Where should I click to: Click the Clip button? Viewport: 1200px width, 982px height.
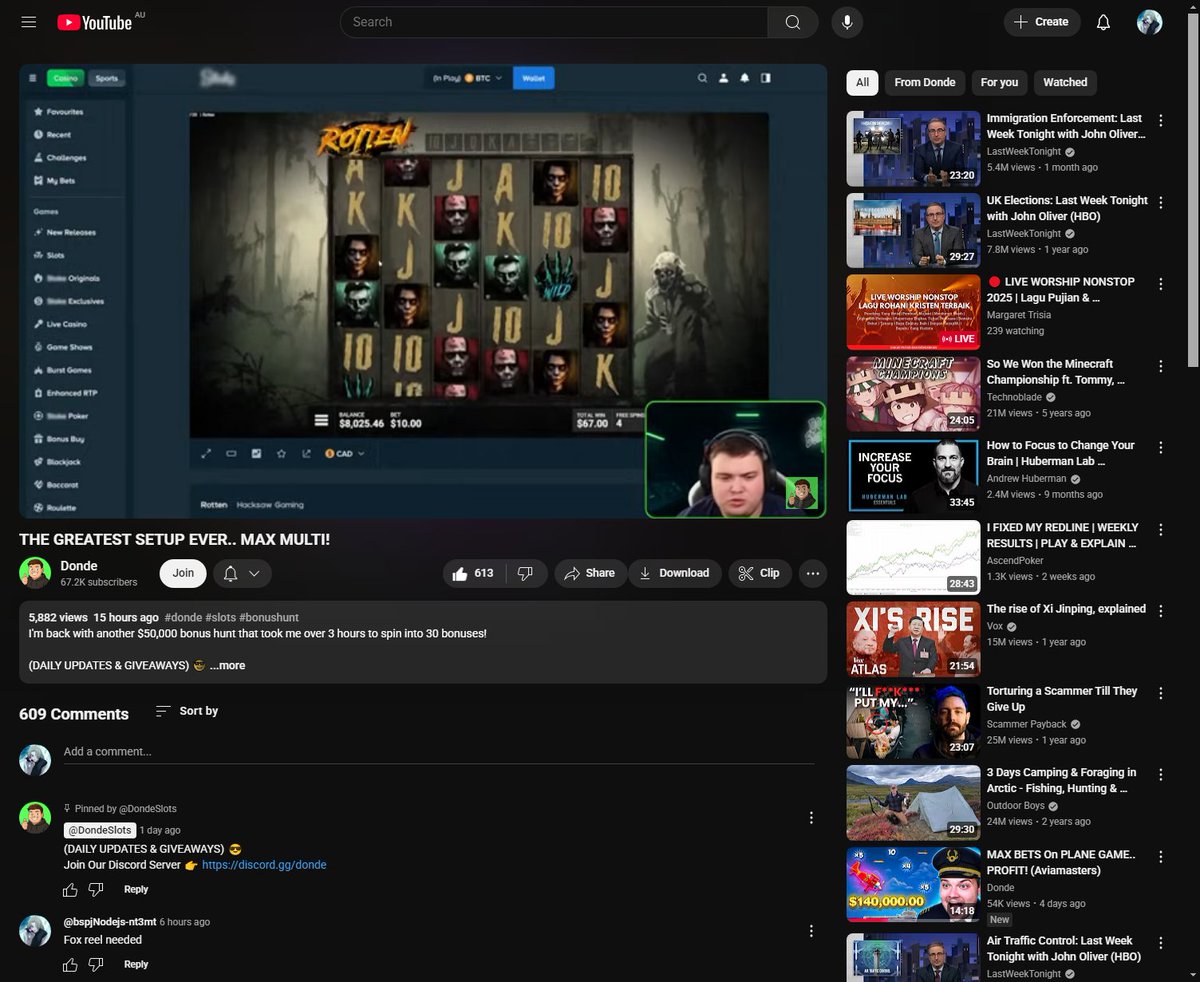click(x=760, y=573)
